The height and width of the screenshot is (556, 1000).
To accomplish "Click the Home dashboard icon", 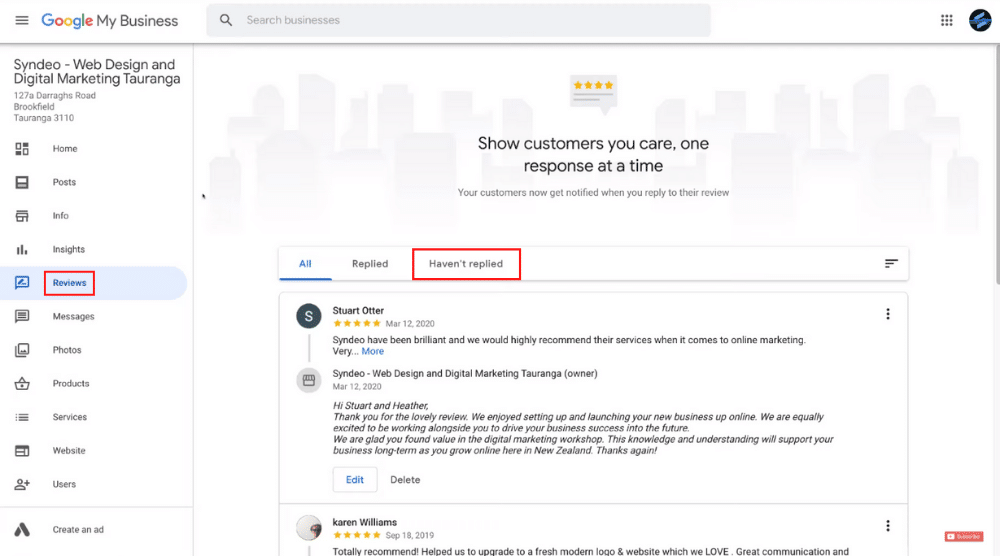I will (22, 149).
